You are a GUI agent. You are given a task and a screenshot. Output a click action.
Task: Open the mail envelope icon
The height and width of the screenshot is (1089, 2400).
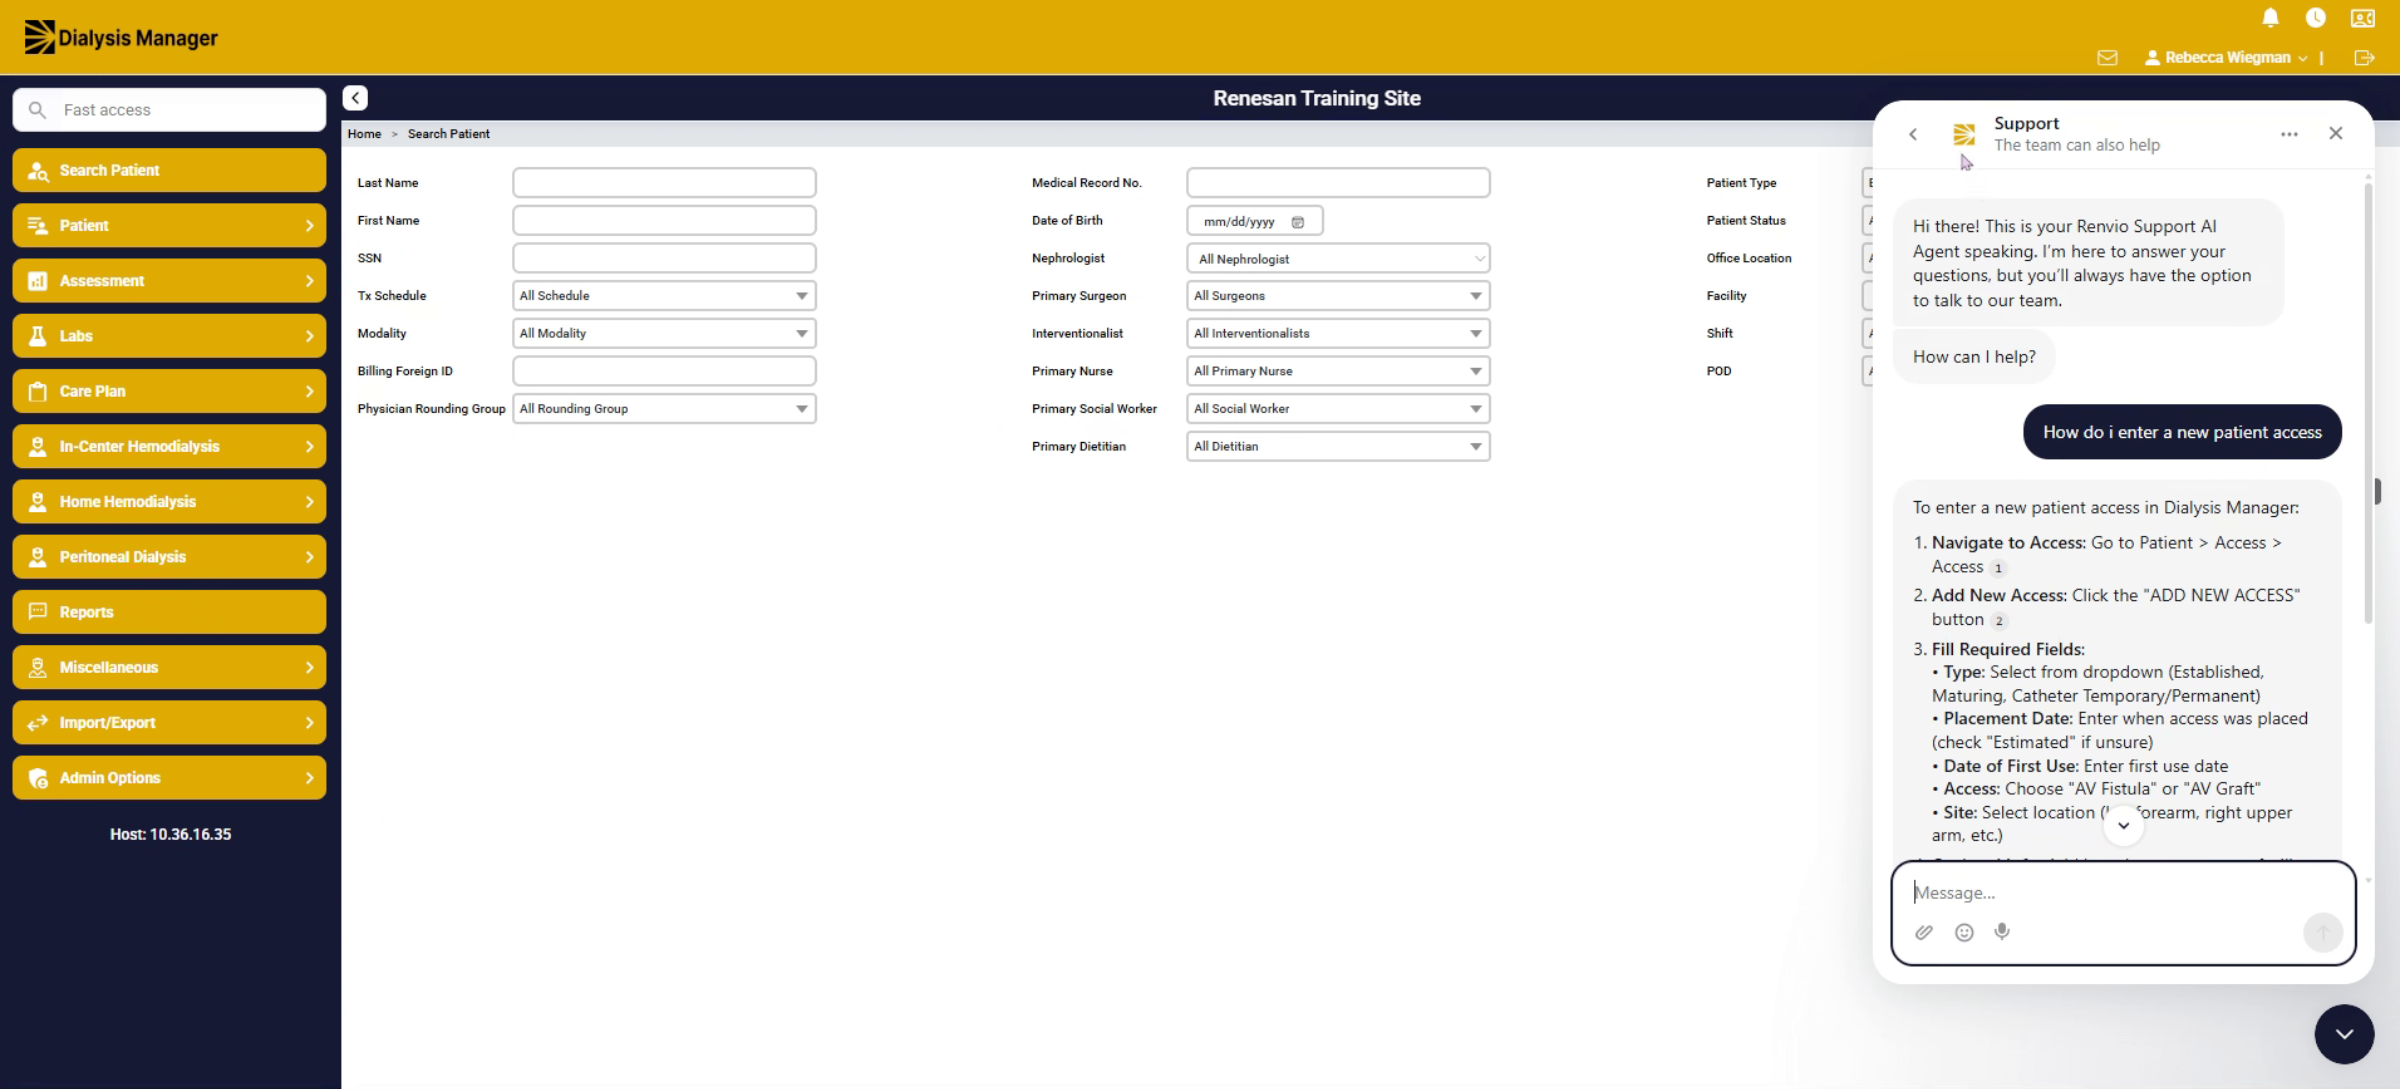point(2107,58)
